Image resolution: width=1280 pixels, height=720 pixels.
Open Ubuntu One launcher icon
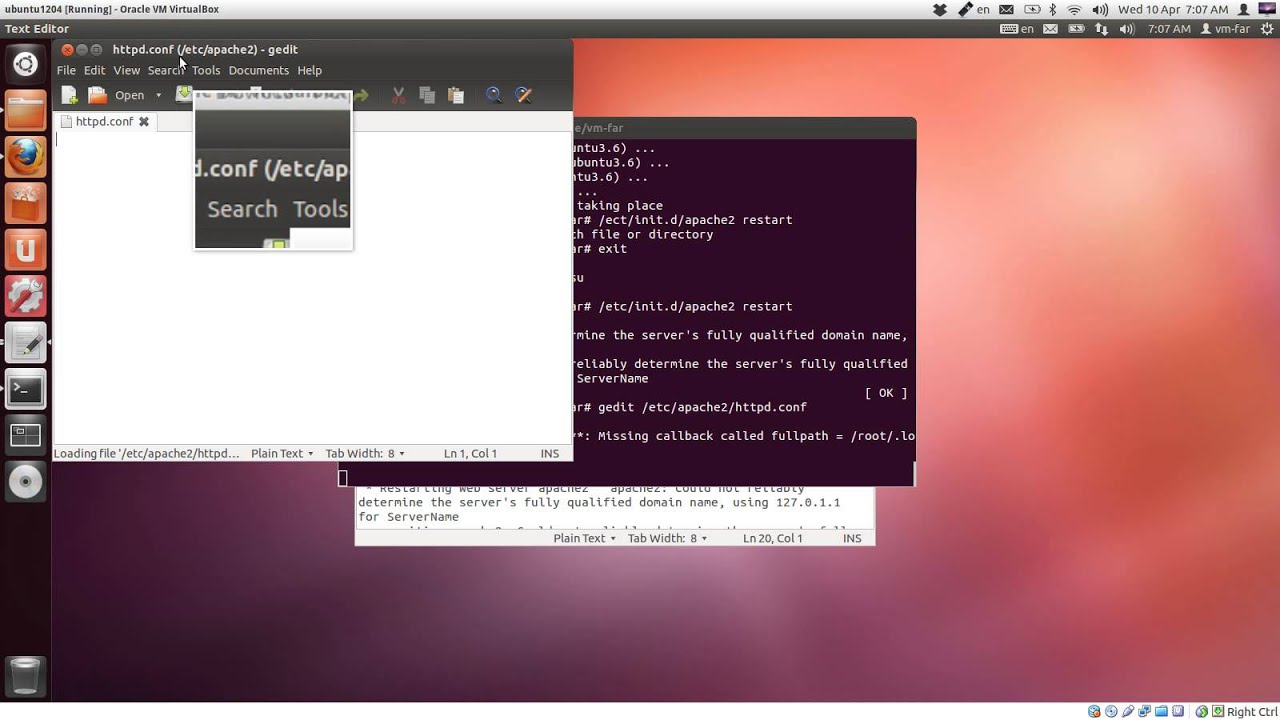click(26, 250)
